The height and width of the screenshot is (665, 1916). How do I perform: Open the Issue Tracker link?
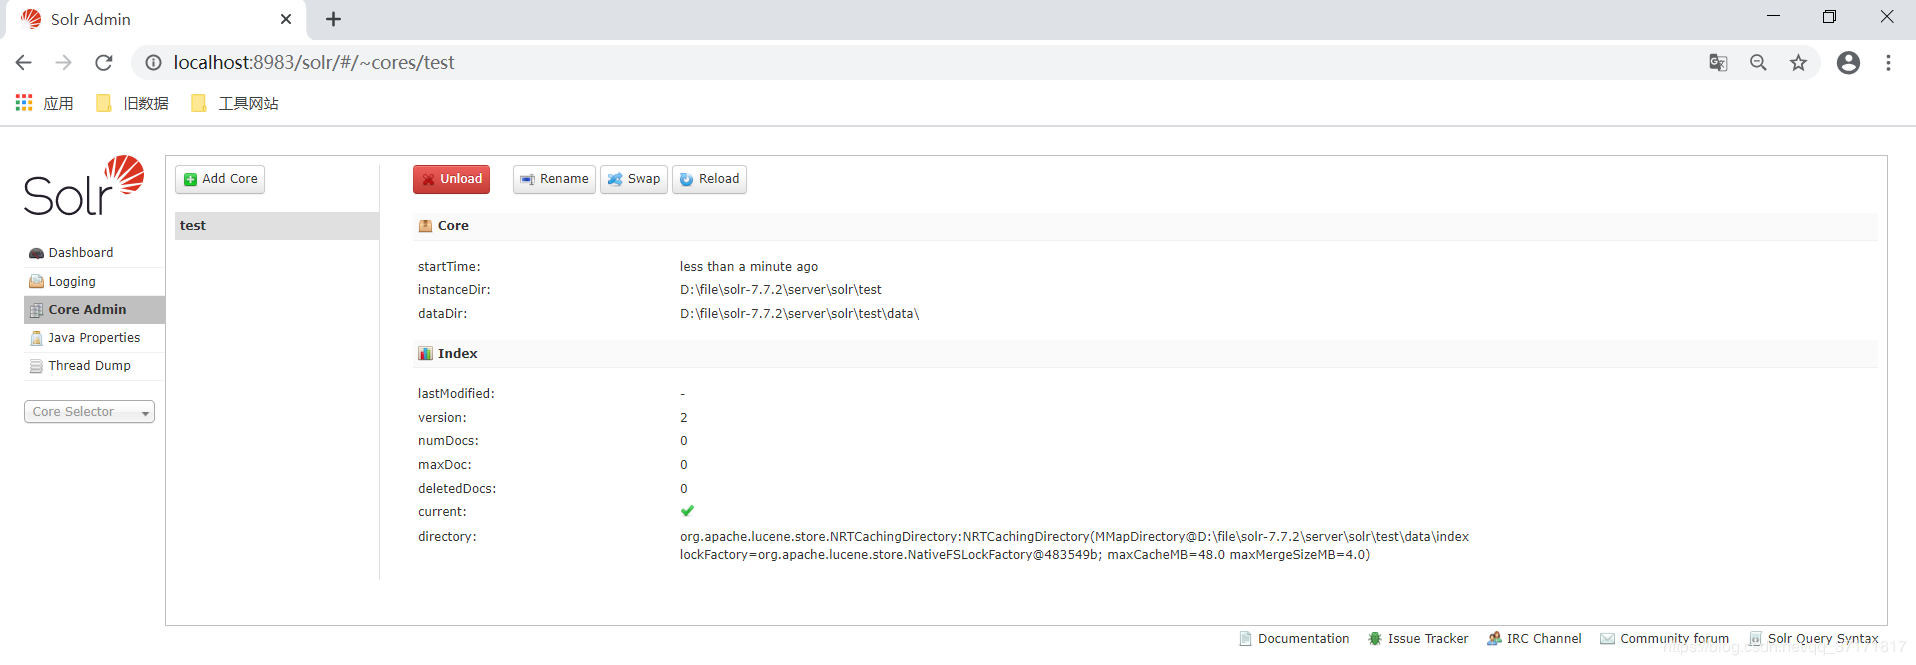tap(1418, 639)
